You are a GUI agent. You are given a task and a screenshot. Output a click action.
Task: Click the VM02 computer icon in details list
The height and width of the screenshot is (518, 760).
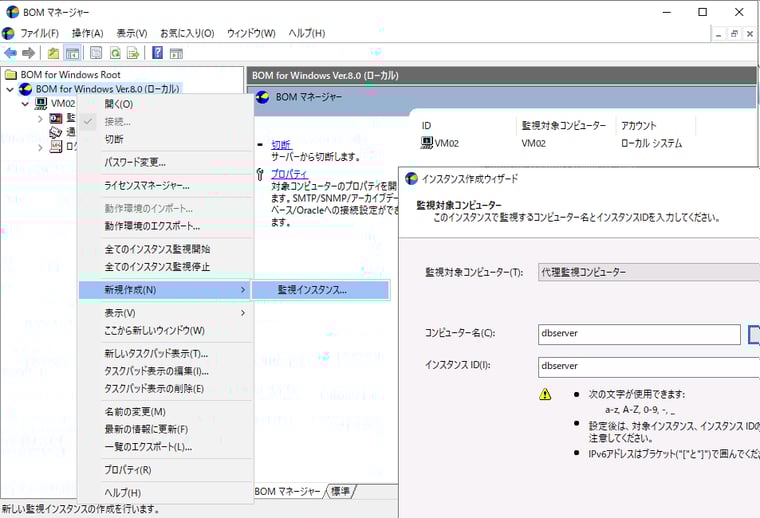point(427,142)
